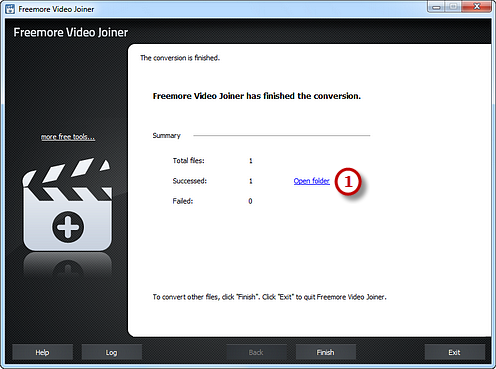Maximize the Freemore Video Joiner window
The image size is (496, 369).
click(453, 7)
